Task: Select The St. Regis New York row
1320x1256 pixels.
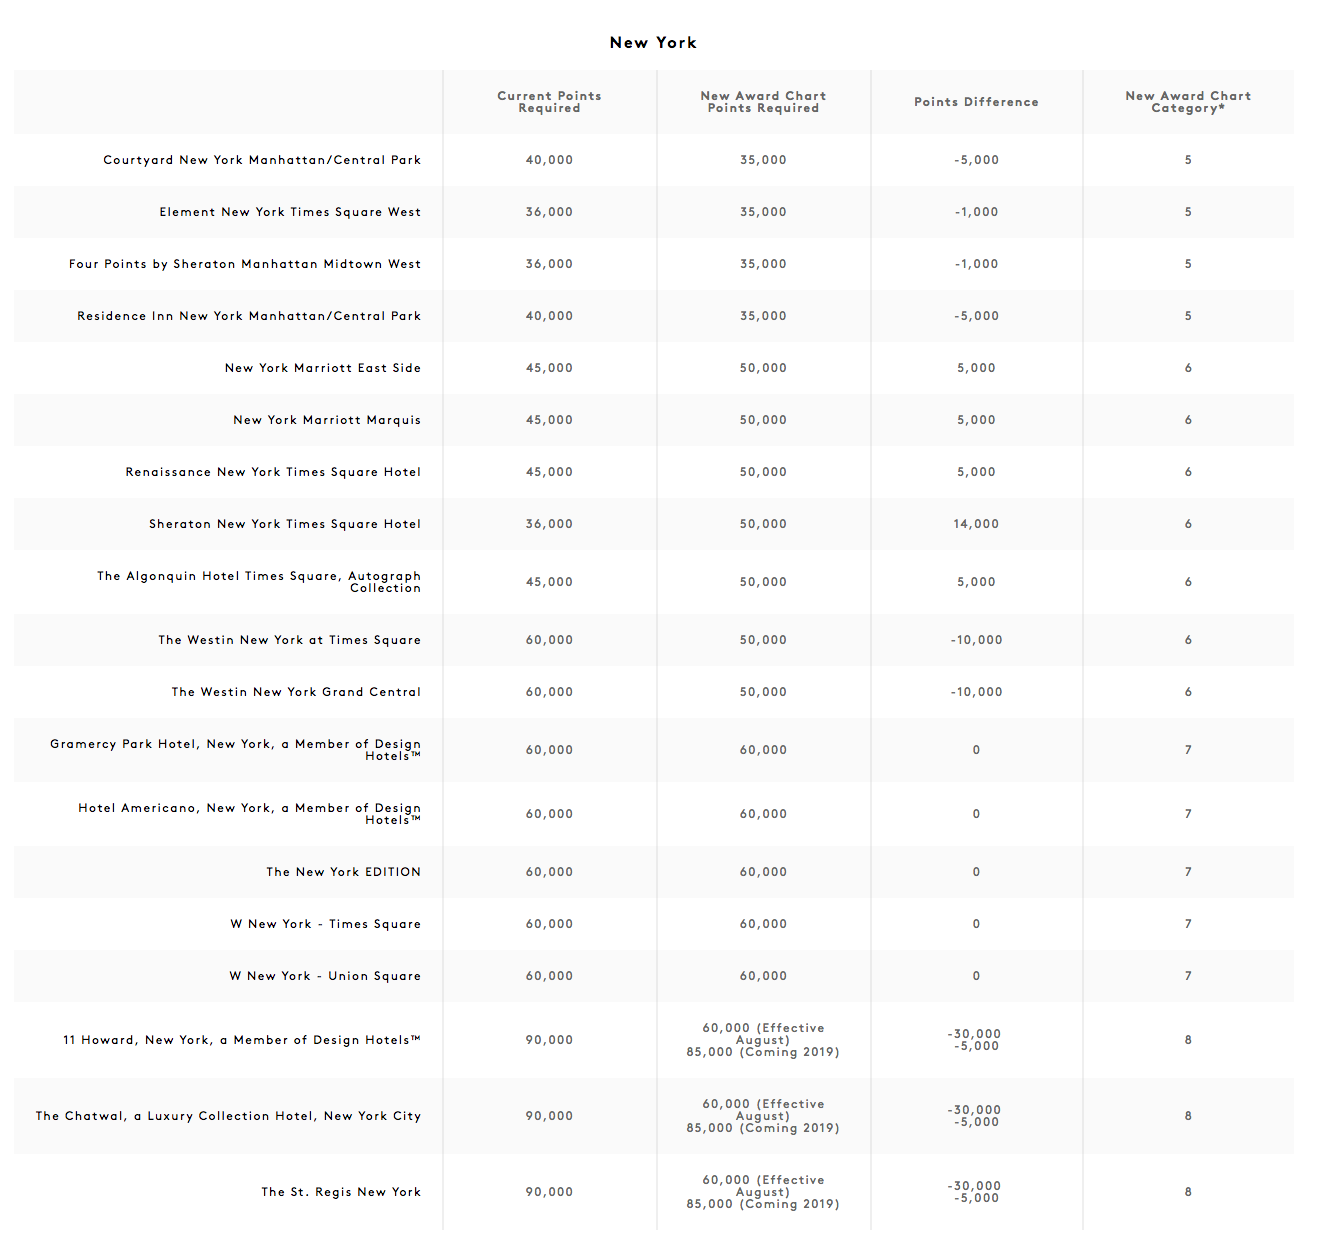Action: (654, 1192)
